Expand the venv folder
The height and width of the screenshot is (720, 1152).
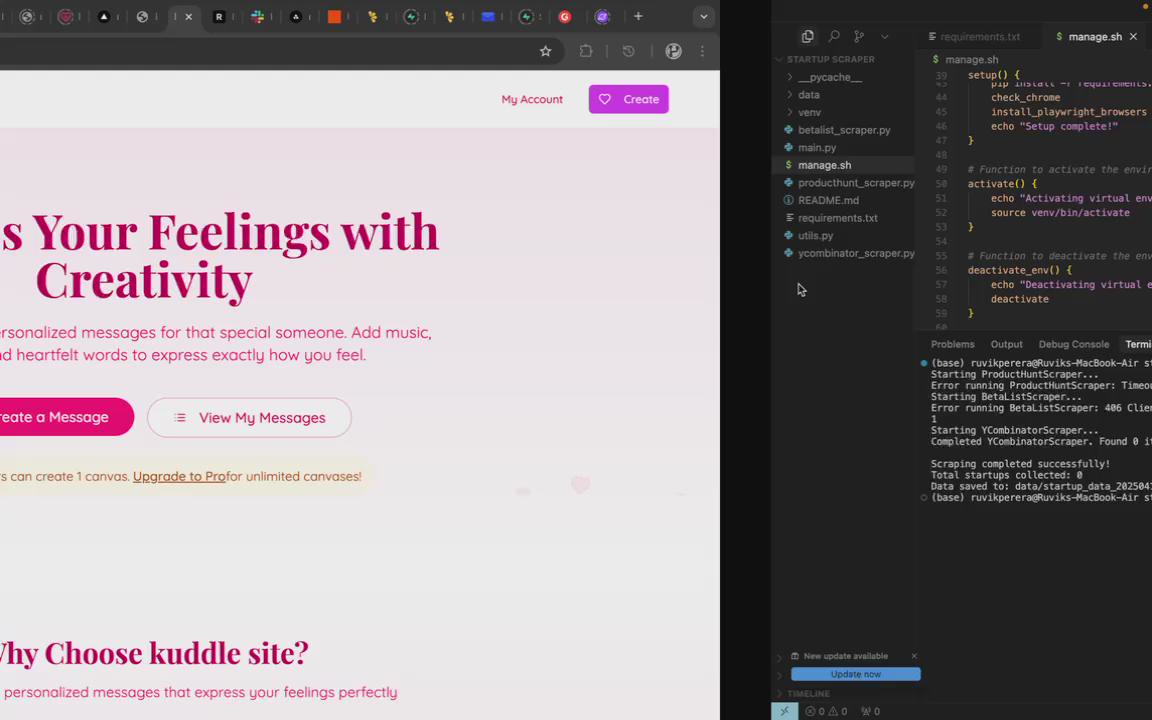click(809, 112)
